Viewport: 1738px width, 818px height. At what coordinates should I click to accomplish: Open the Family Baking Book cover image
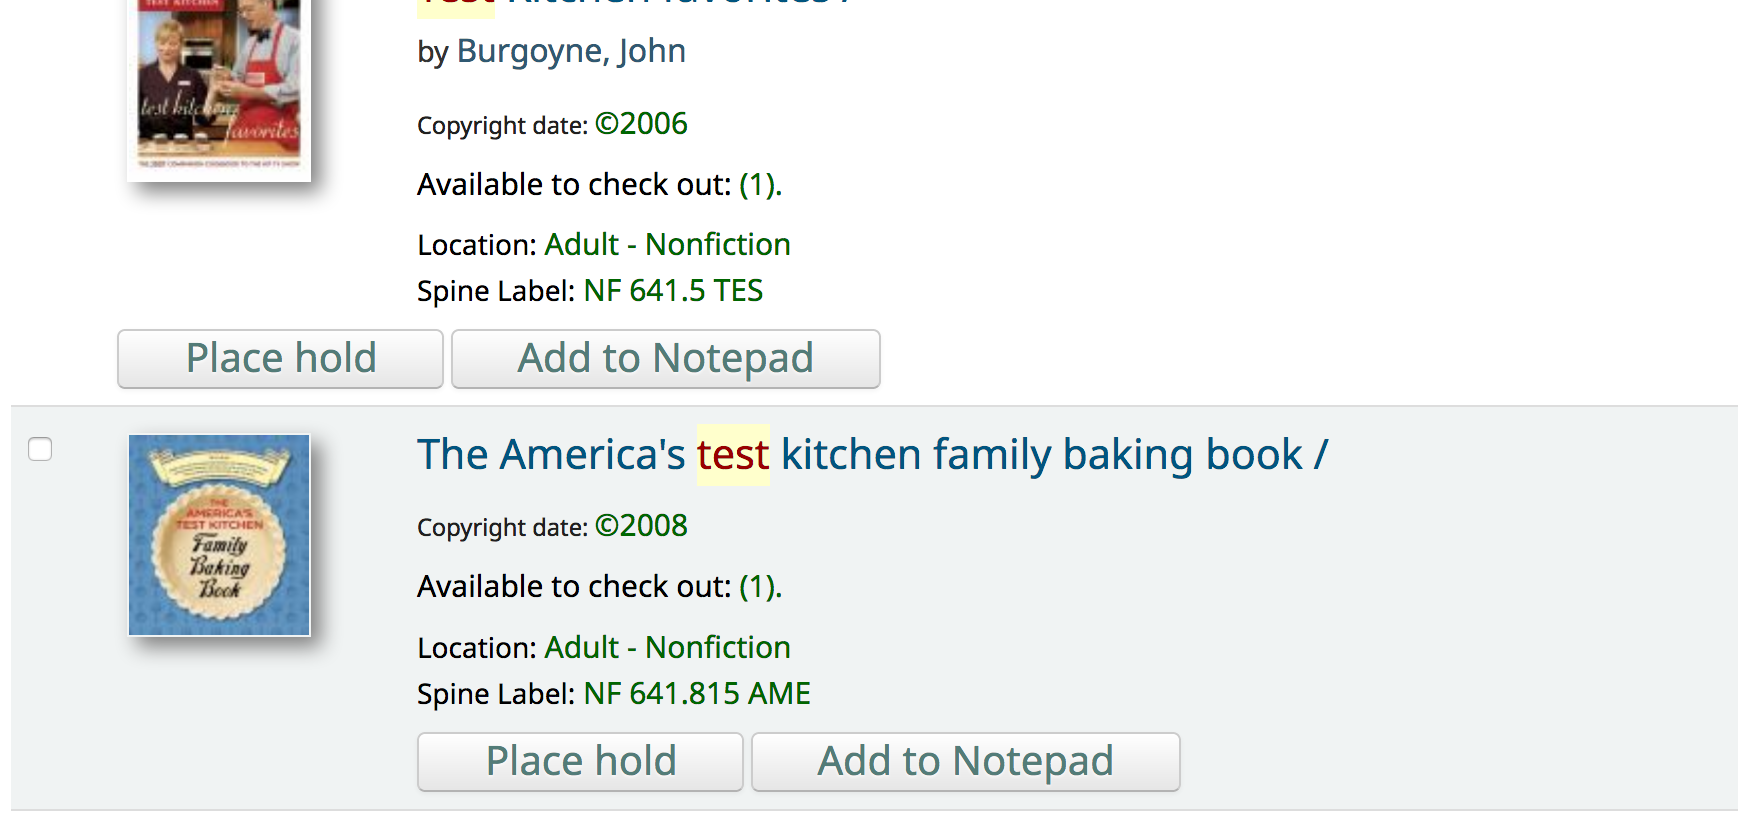[219, 535]
